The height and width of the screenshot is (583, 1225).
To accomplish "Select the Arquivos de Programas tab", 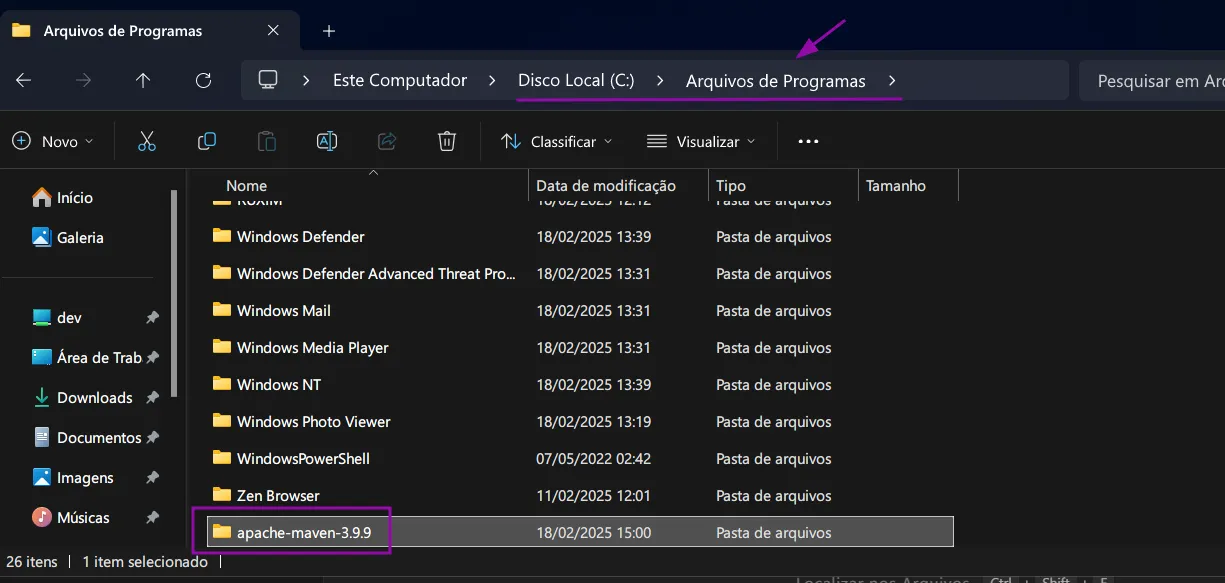I will pyautogui.click(x=122, y=31).
